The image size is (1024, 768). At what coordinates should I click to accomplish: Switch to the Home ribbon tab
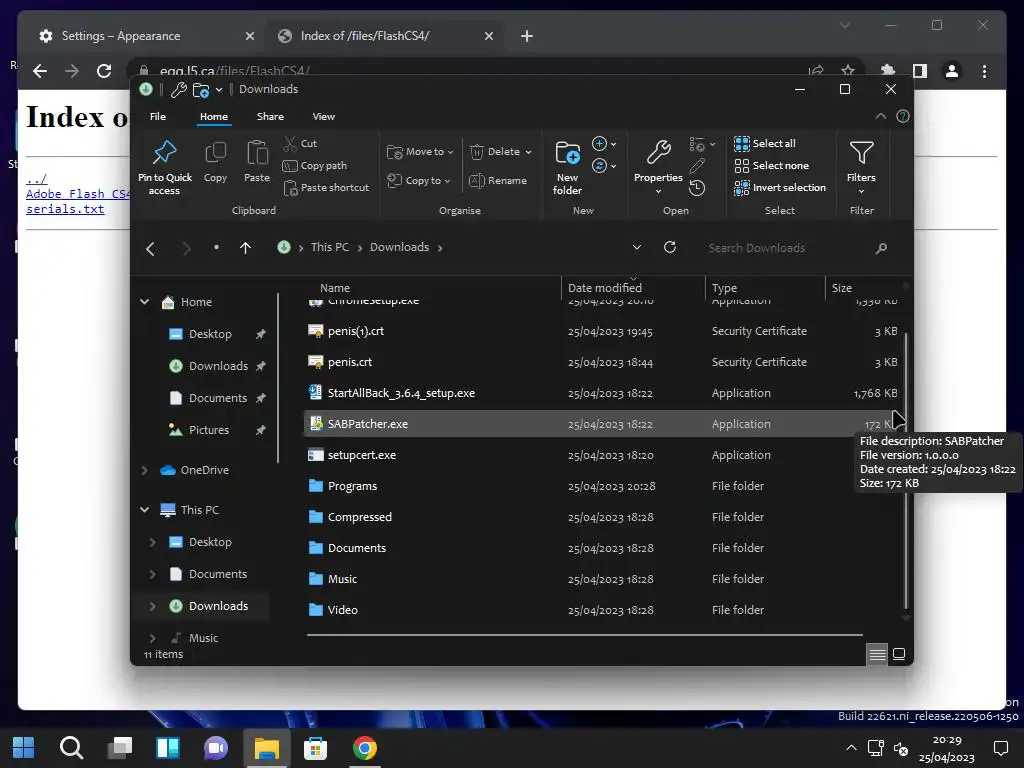click(x=214, y=116)
